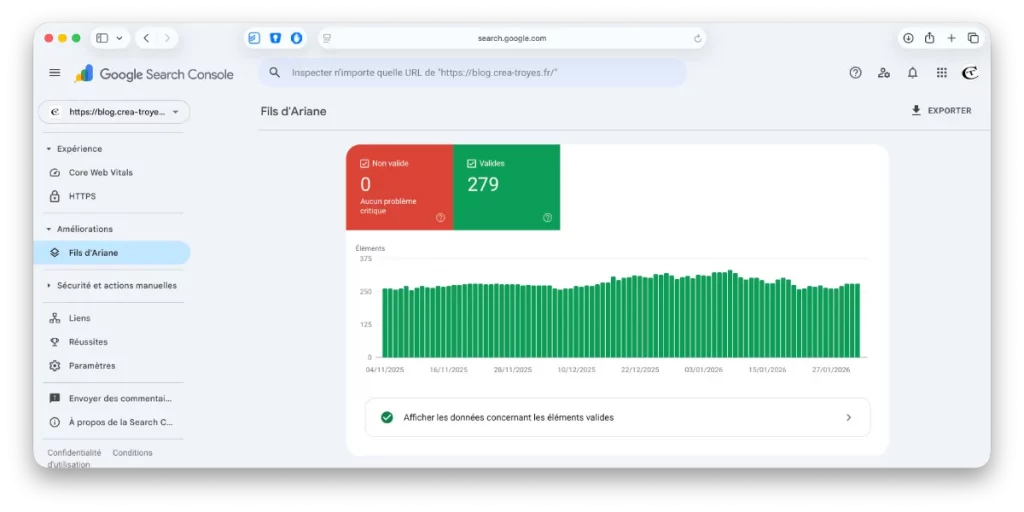Open the Search Console hamburger menu
This screenshot has width=1024, height=512.
pyautogui.click(x=55, y=73)
